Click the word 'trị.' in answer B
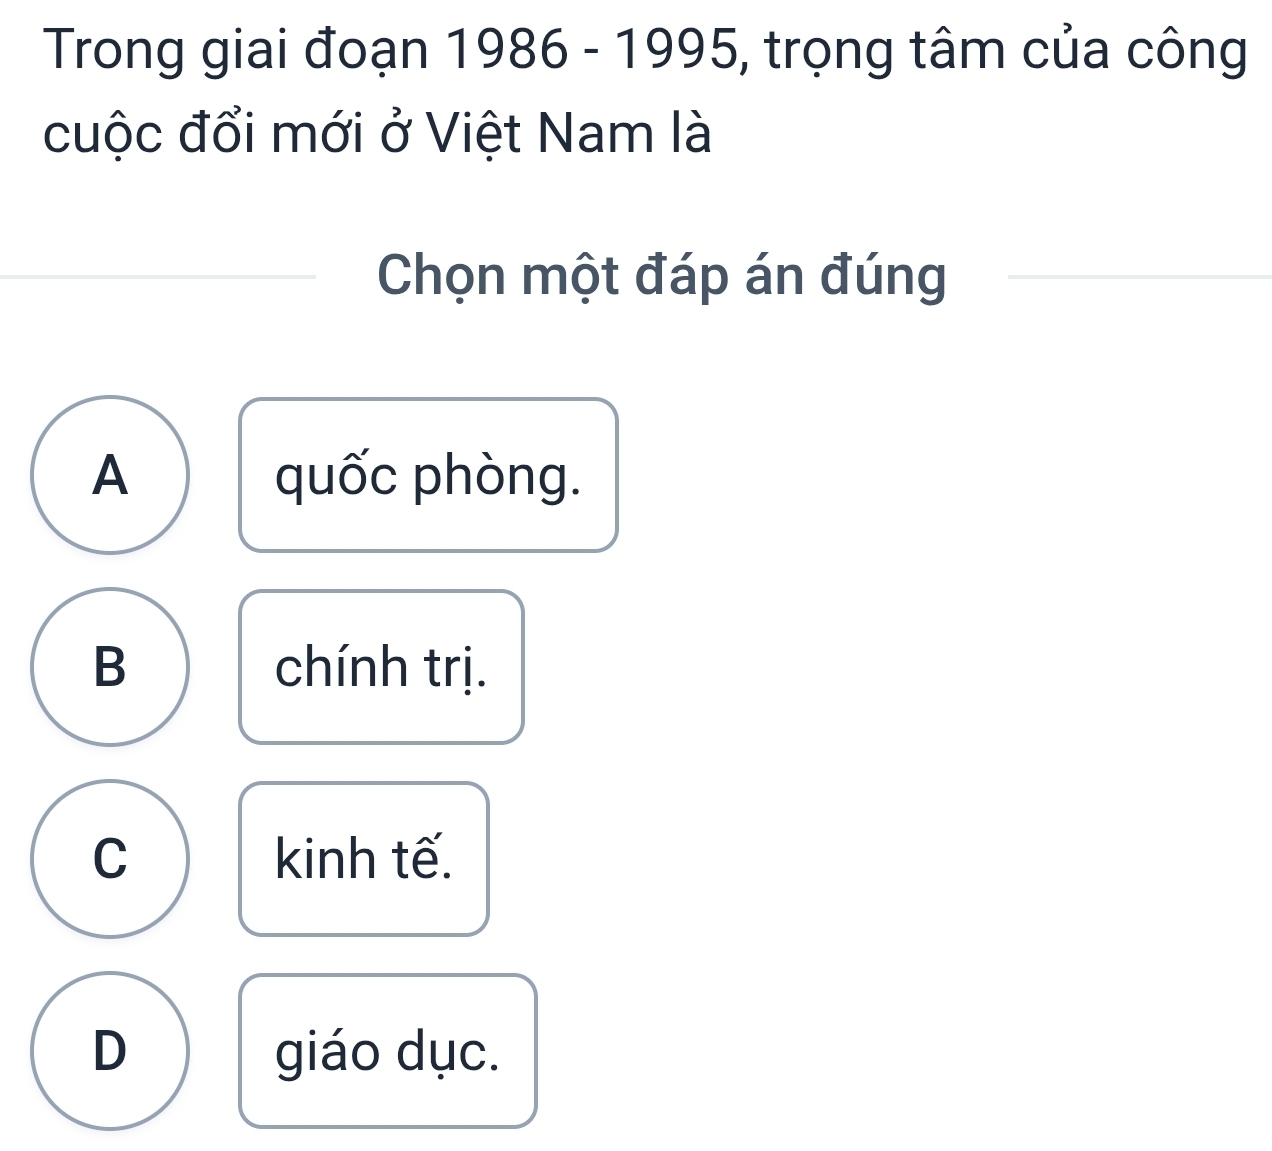 tap(460, 667)
